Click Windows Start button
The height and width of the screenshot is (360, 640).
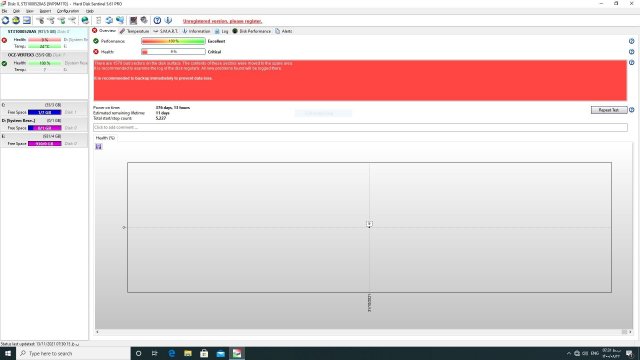click(8, 353)
